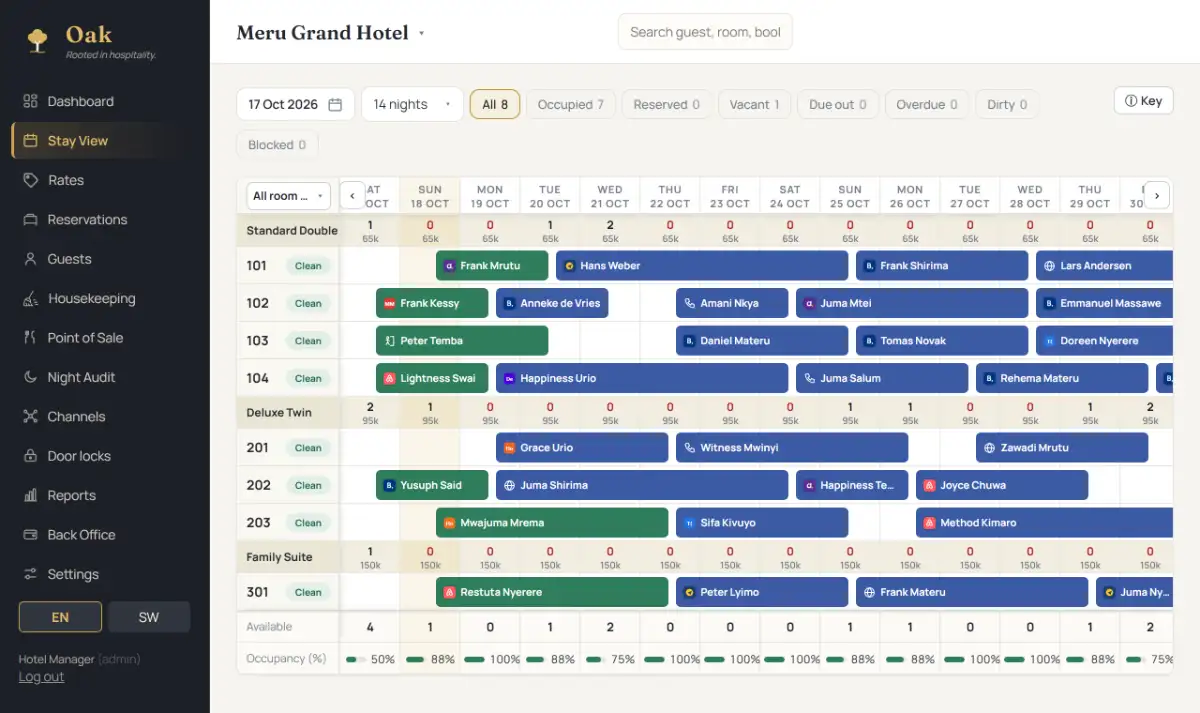Screen dimensions: 1200x713
Task: Open the 17 Oct 2026 date picker
Action: click(295, 104)
